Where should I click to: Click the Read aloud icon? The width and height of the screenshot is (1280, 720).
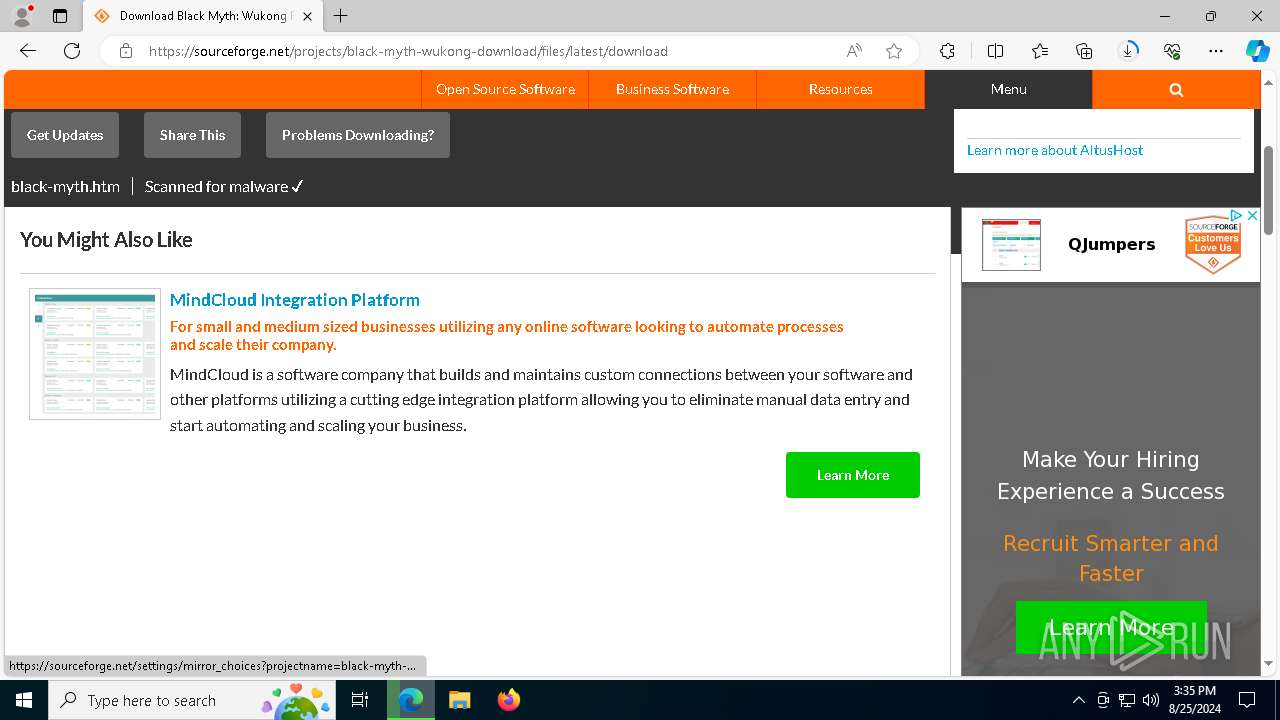(x=854, y=51)
